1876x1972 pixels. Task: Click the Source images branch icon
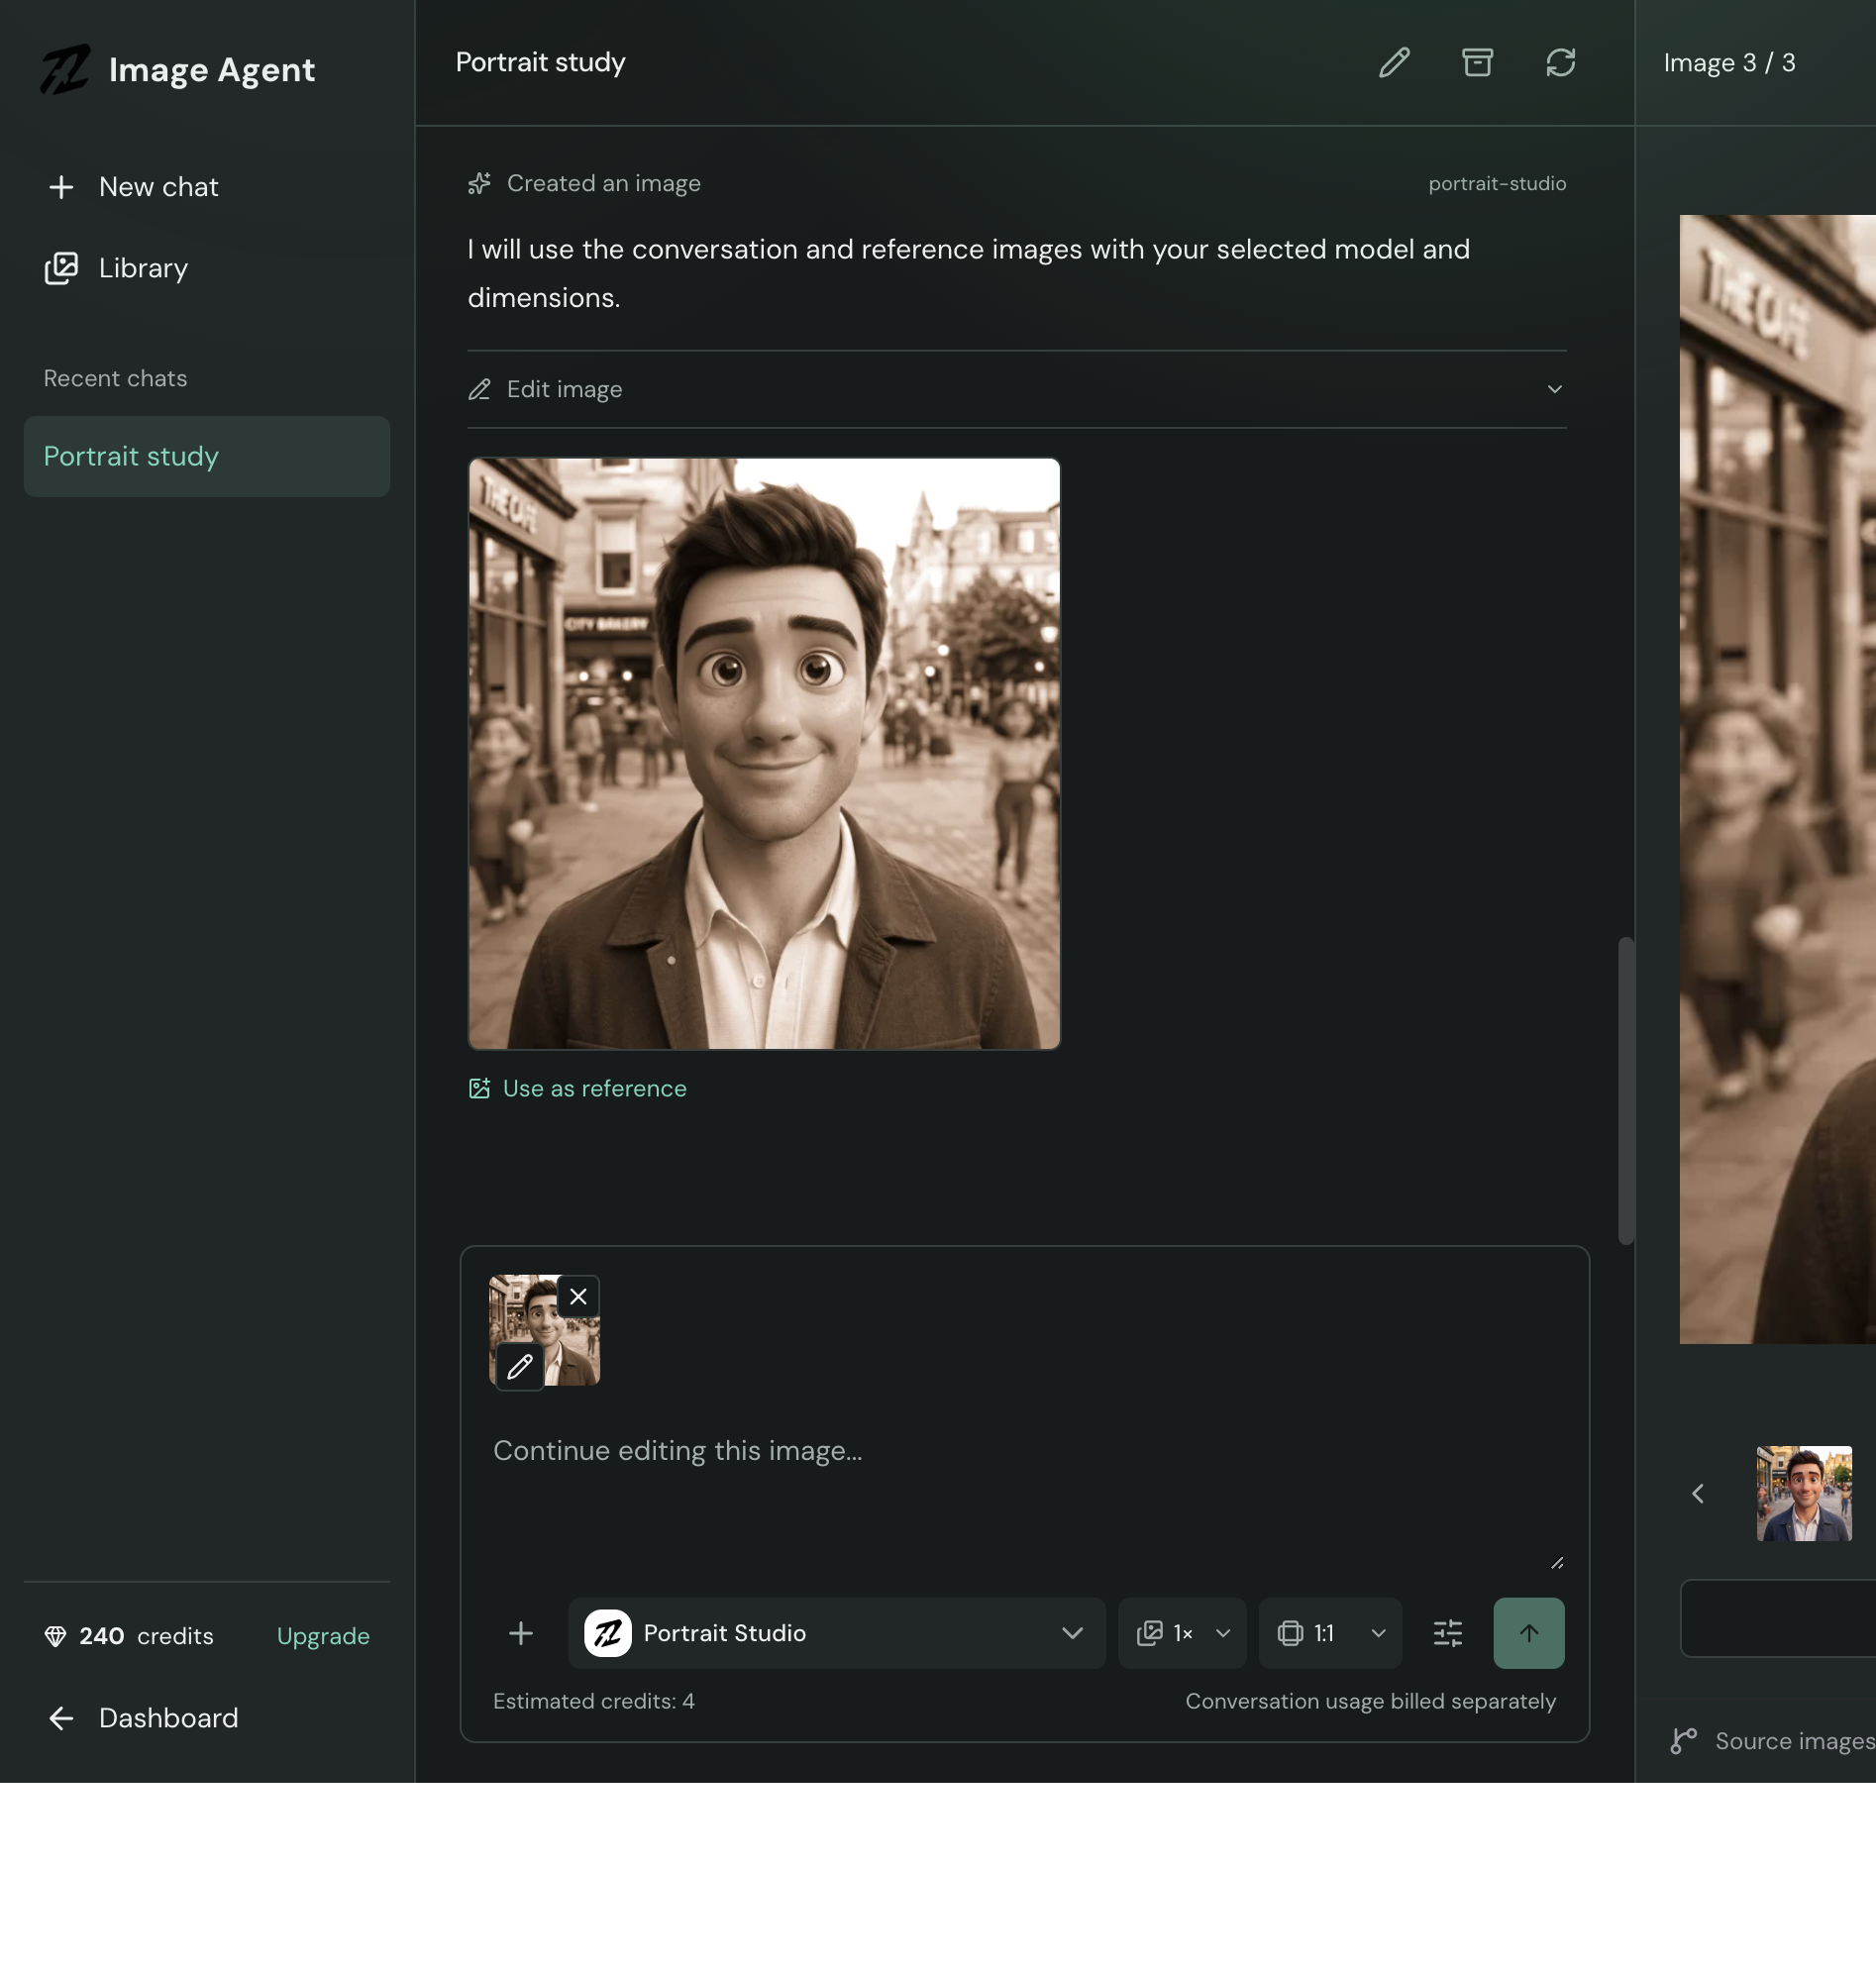(1684, 1741)
